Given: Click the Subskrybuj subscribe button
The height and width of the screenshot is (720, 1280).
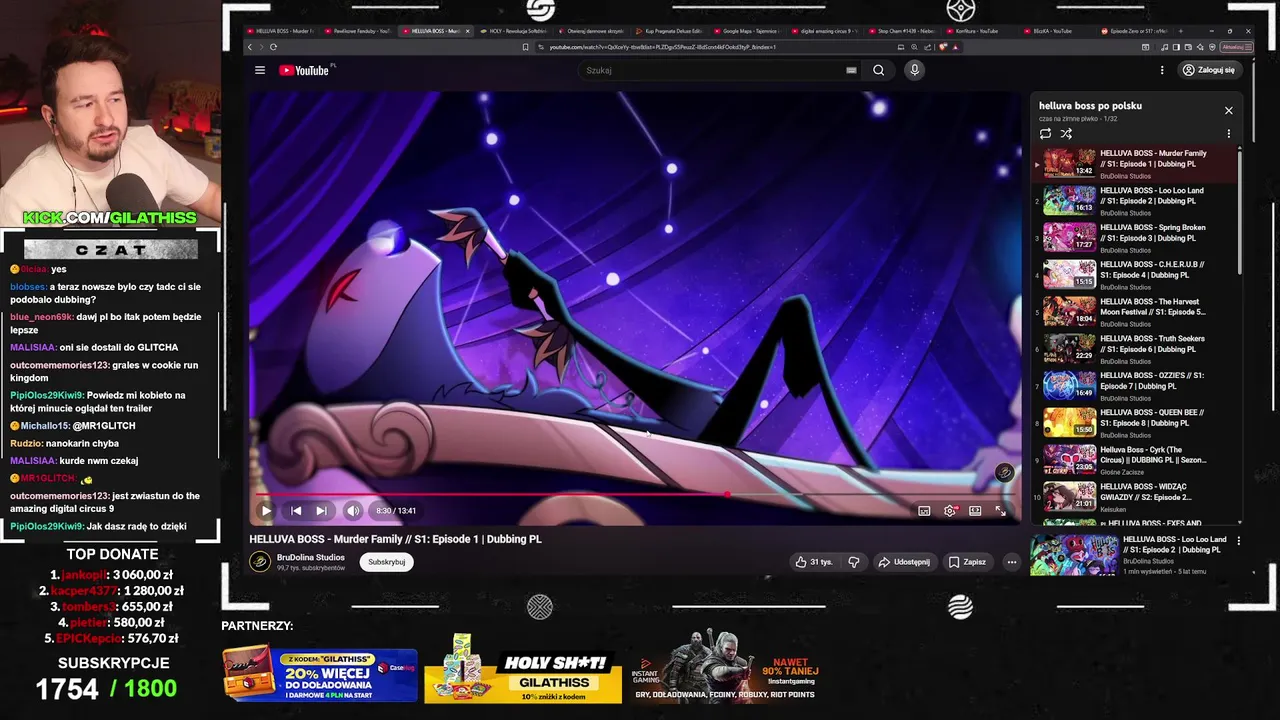Looking at the screenshot, I should pyautogui.click(x=387, y=562).
